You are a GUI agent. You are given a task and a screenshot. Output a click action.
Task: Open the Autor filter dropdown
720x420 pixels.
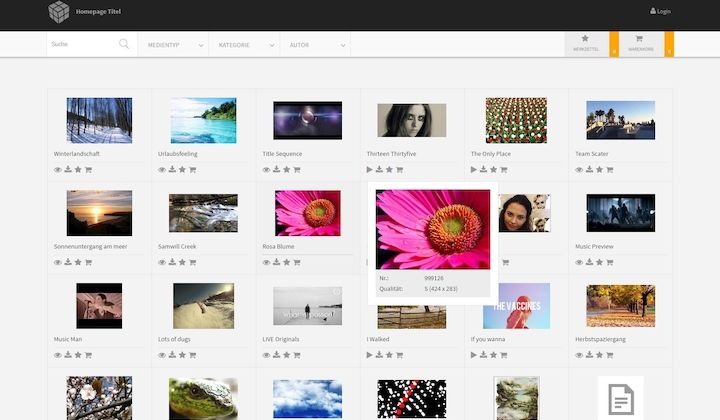316,45
